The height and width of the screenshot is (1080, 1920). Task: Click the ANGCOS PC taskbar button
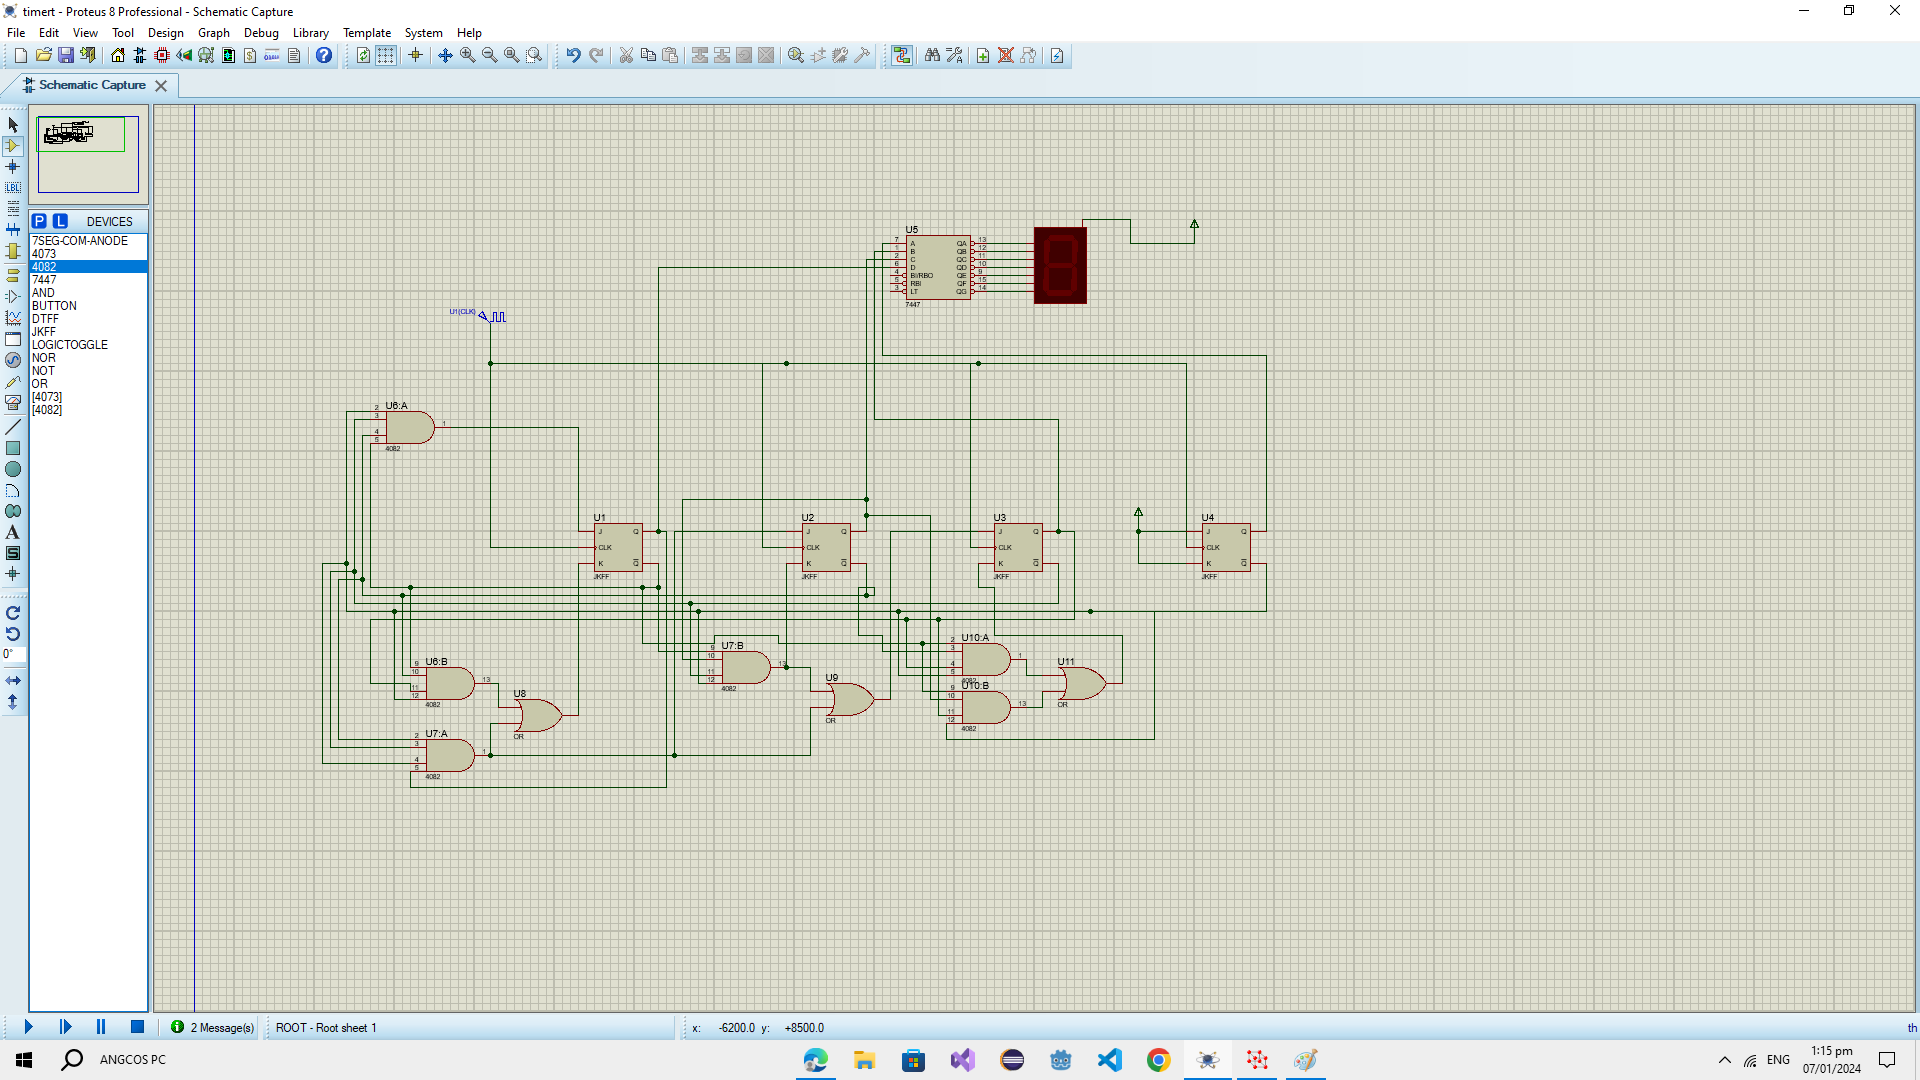point(132,1059)
